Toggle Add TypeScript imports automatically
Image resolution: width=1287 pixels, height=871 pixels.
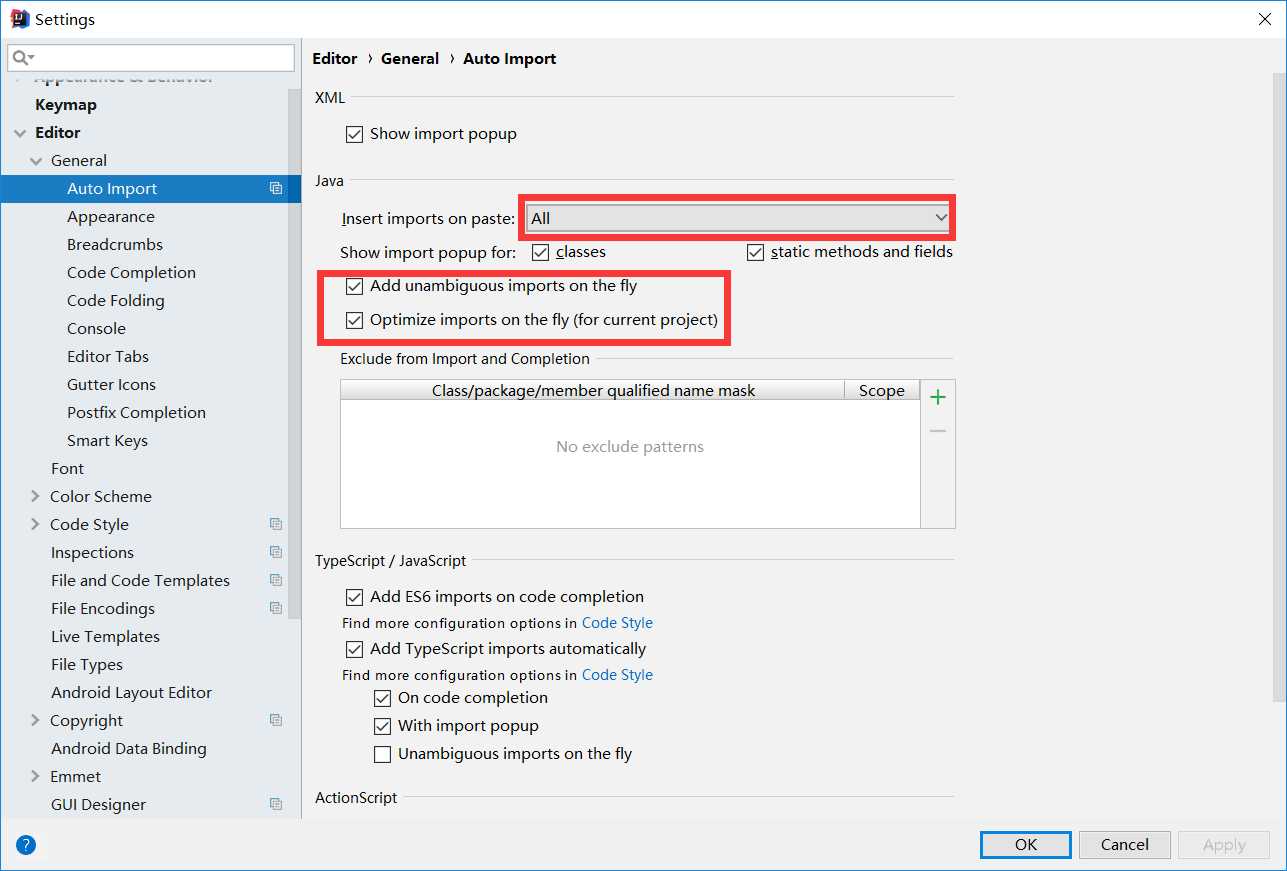pyautogui.click(x=354, y=649)
